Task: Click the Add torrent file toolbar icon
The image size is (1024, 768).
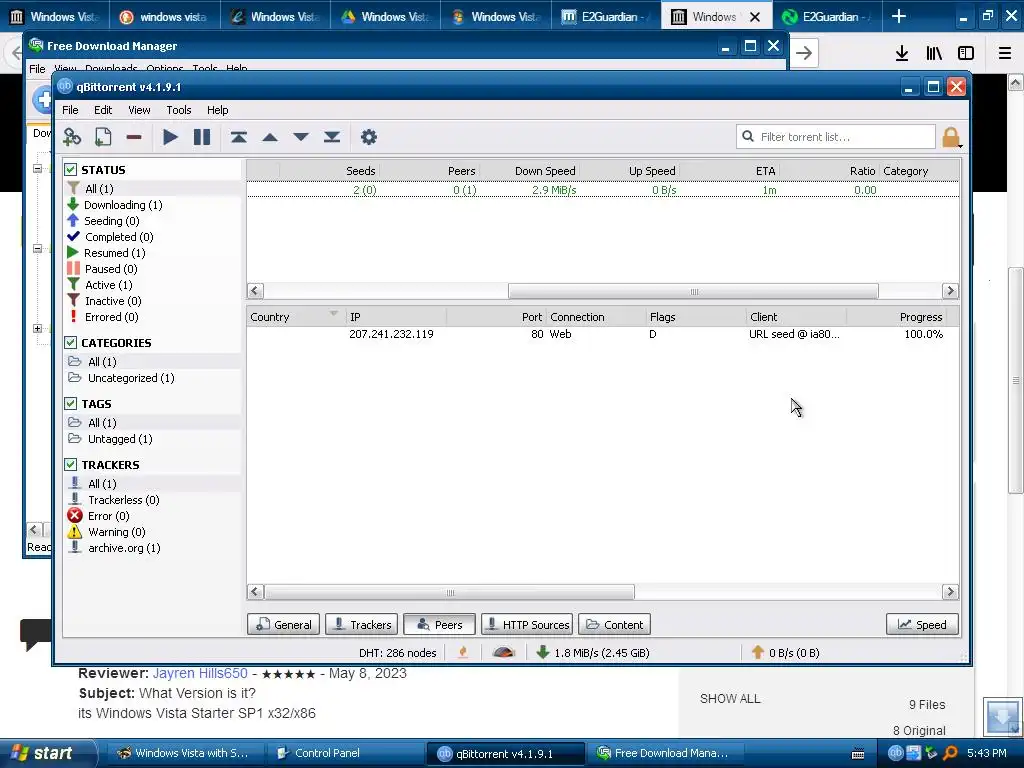Action: (103, 137)
